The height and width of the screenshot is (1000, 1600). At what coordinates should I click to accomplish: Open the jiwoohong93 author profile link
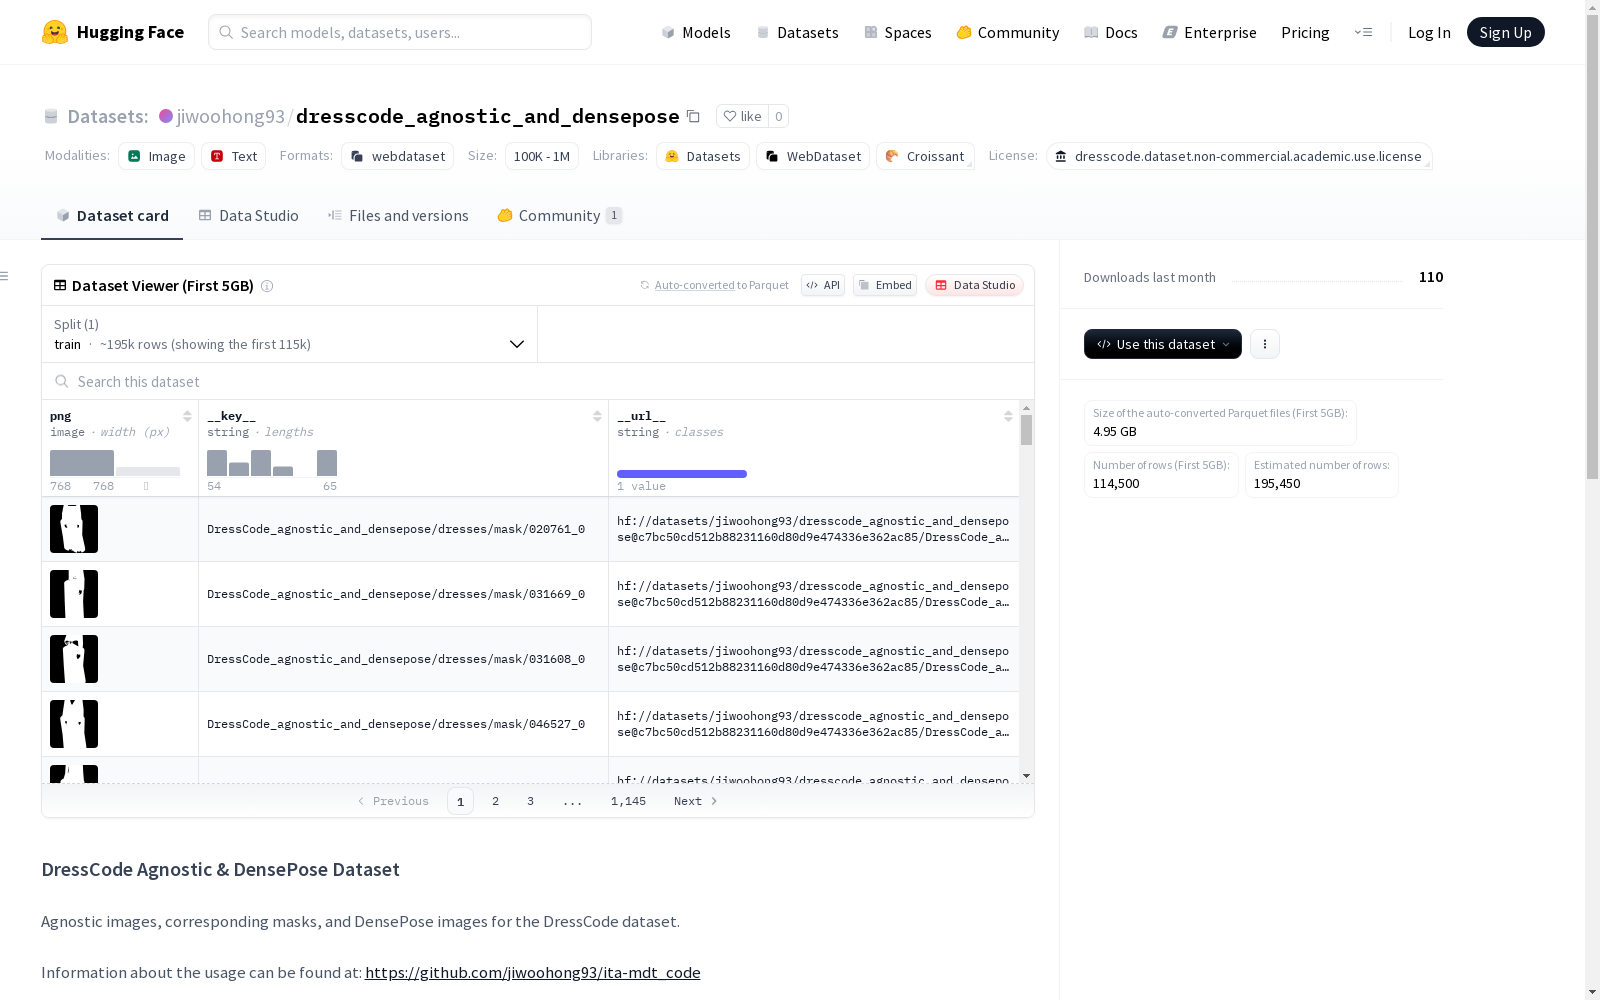coord(231,116)
